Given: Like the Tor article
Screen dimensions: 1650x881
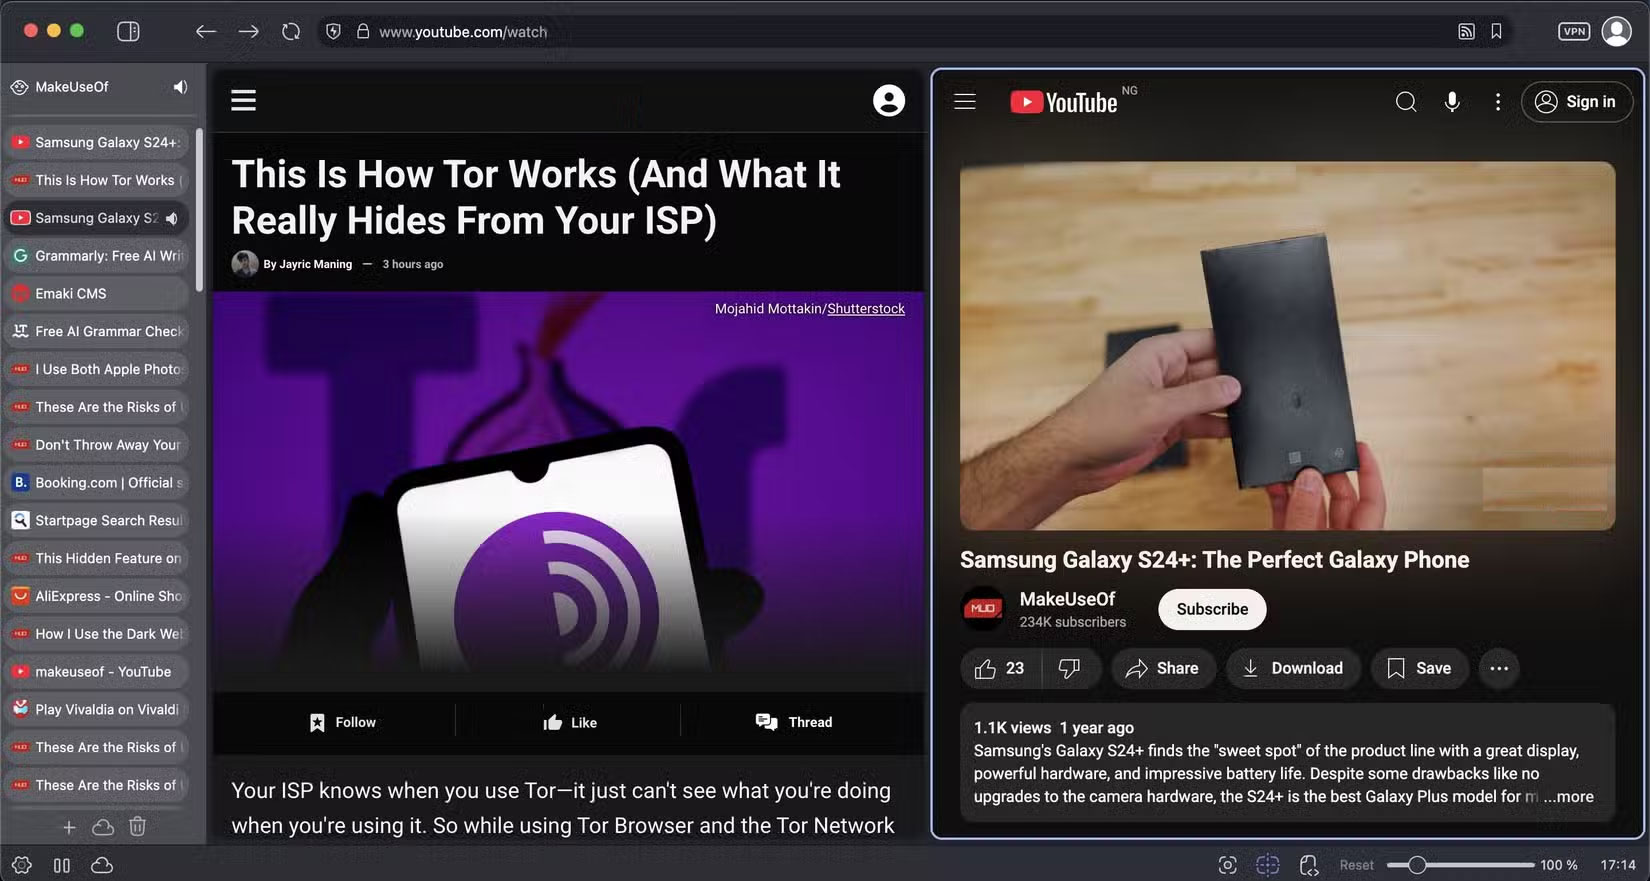Looking at the screenshot, I should coord(569,722).
